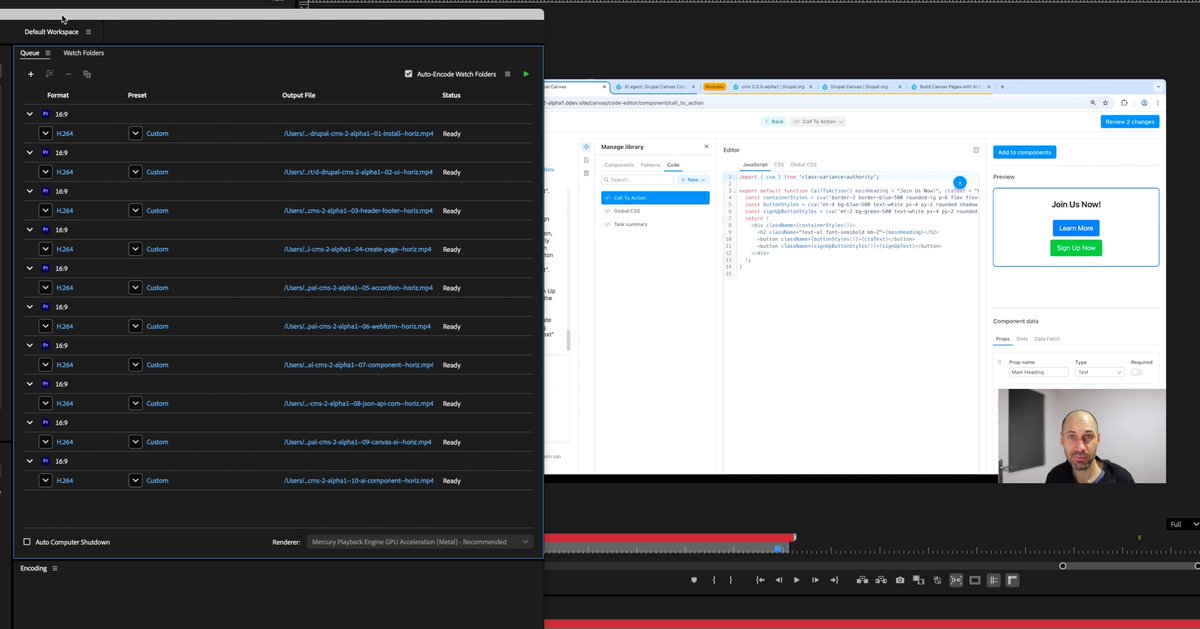1200x629 pixels.
Task: Open the Renderer dropdown
Action: pyautogui.click(x=420, y=542)
